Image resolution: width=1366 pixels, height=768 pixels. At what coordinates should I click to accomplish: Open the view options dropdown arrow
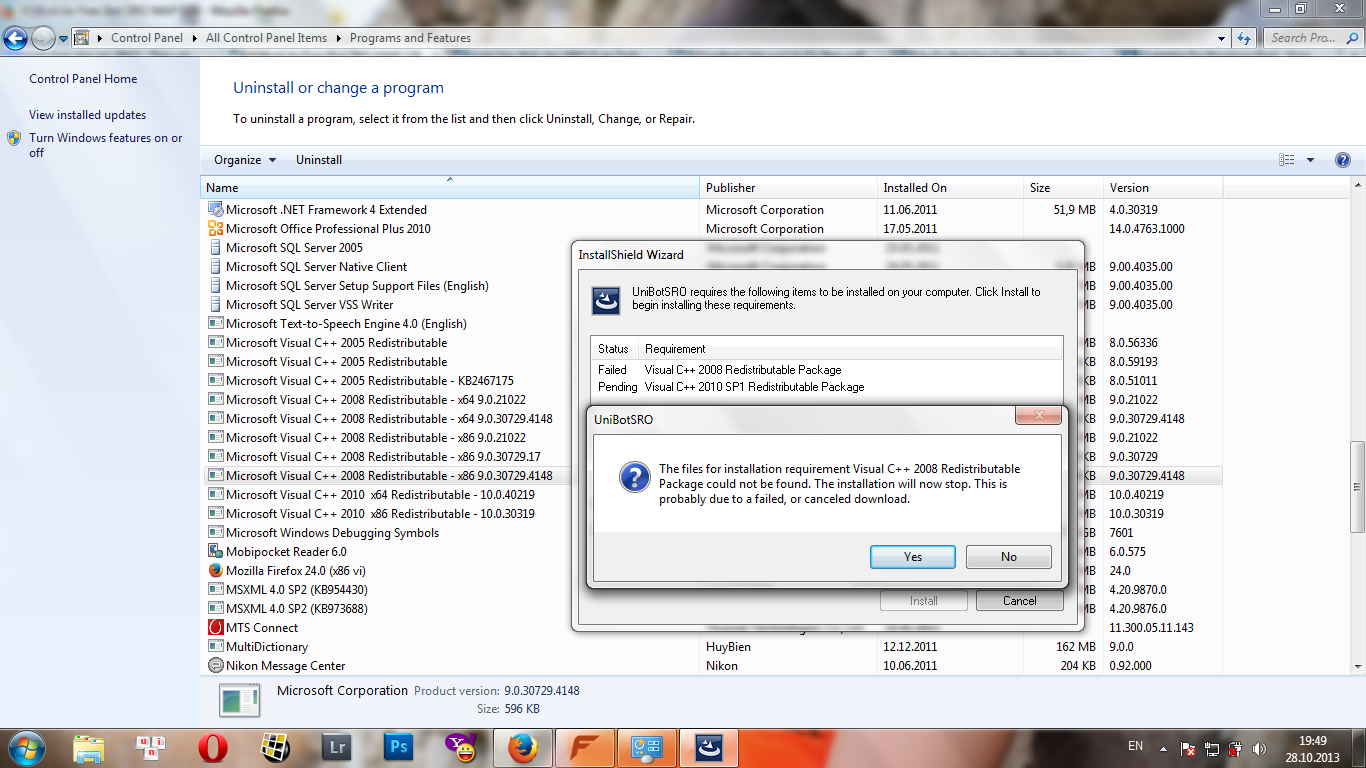coord(1310,160)
